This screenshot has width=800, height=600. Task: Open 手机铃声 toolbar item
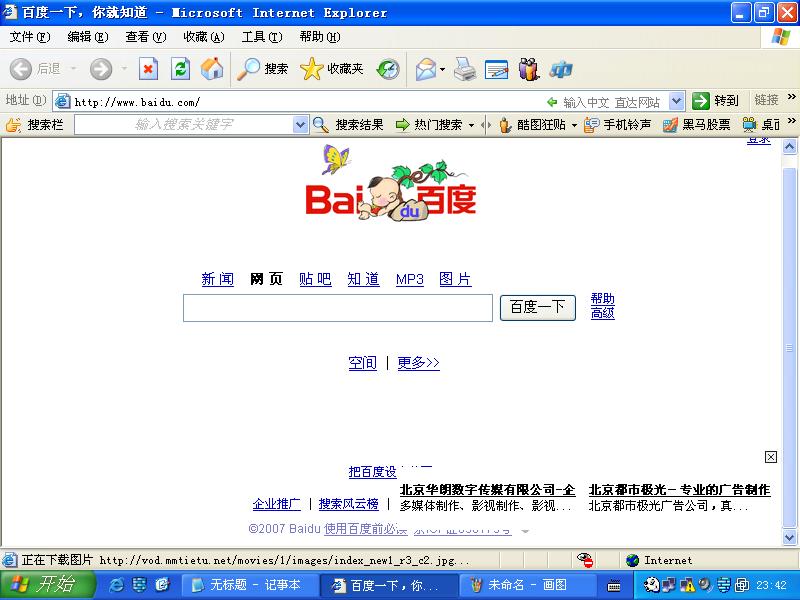[617, 124]
